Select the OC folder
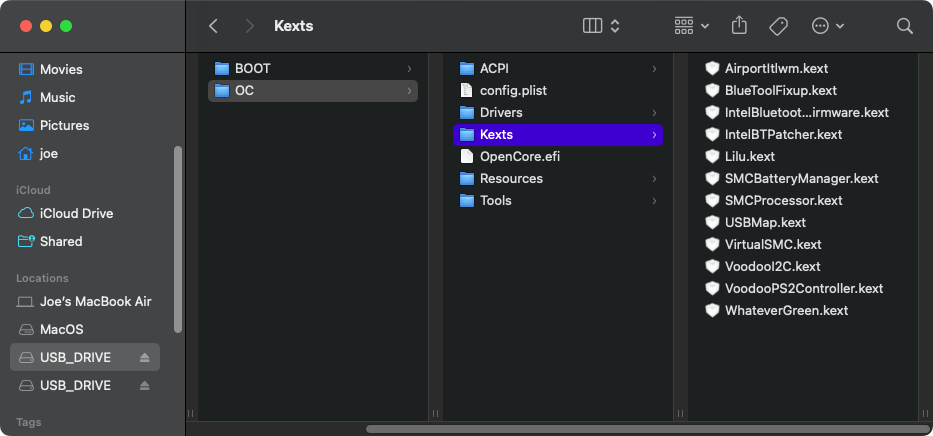Image resolution: width=933 pixels, height=436 pixels. (312, 90)
